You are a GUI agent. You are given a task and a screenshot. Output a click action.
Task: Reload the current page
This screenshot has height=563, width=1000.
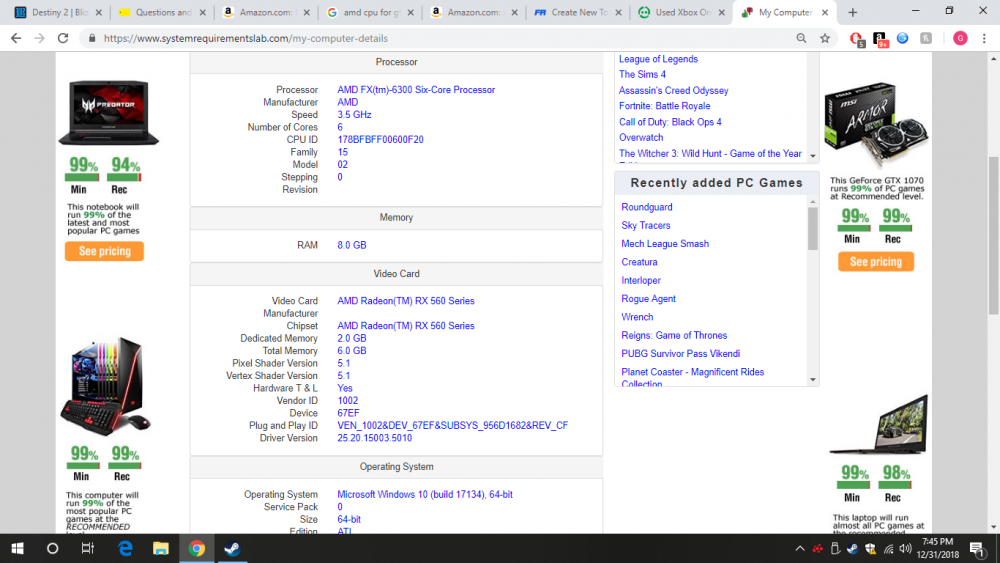[62, 38]
